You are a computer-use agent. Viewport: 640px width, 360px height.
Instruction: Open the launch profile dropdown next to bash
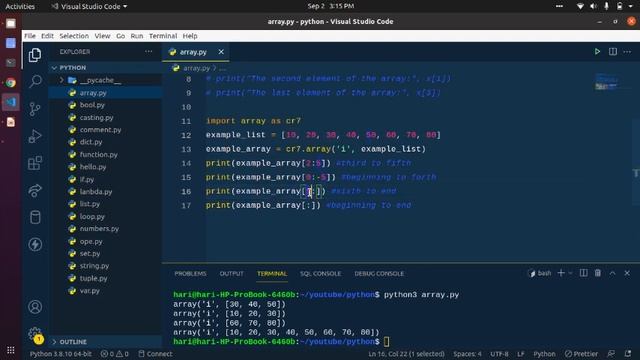point(571,273)
